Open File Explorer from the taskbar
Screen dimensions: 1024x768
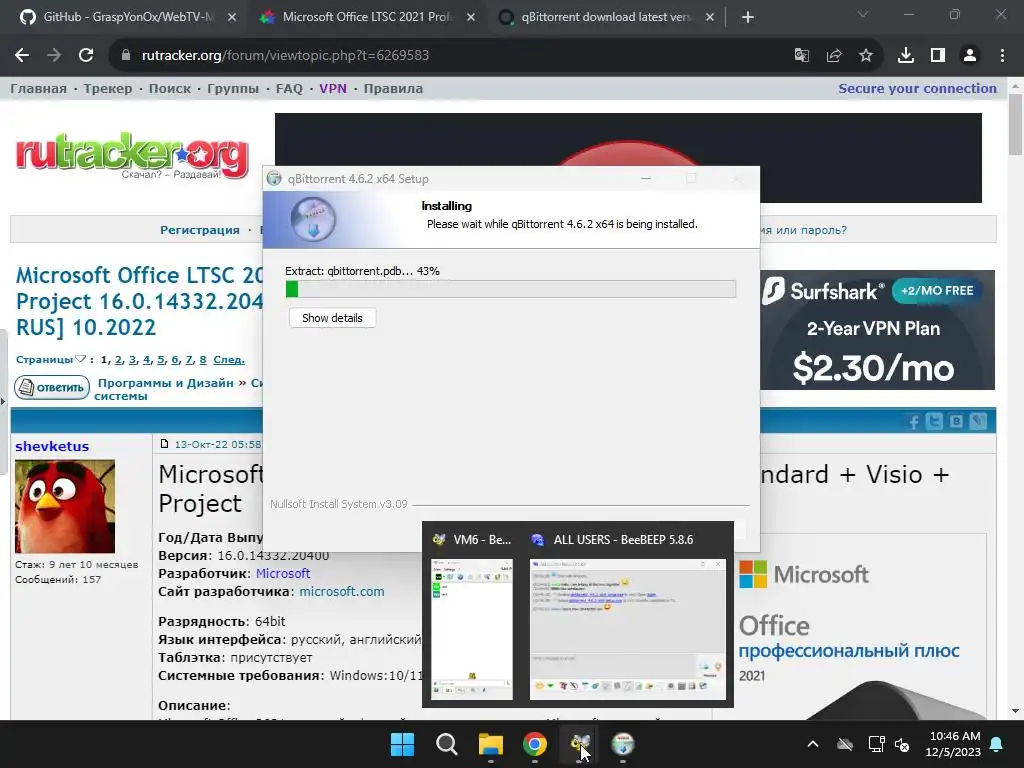[490, 744]
